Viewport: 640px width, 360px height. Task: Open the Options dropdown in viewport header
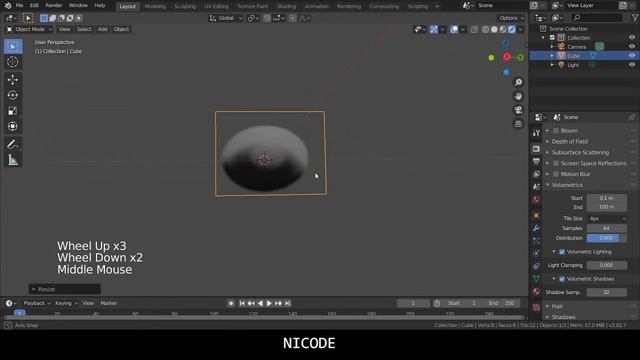click(511, 18)
